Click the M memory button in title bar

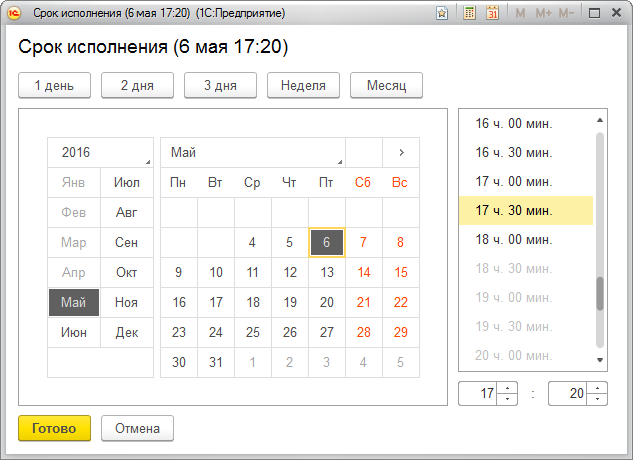point(520,13)
